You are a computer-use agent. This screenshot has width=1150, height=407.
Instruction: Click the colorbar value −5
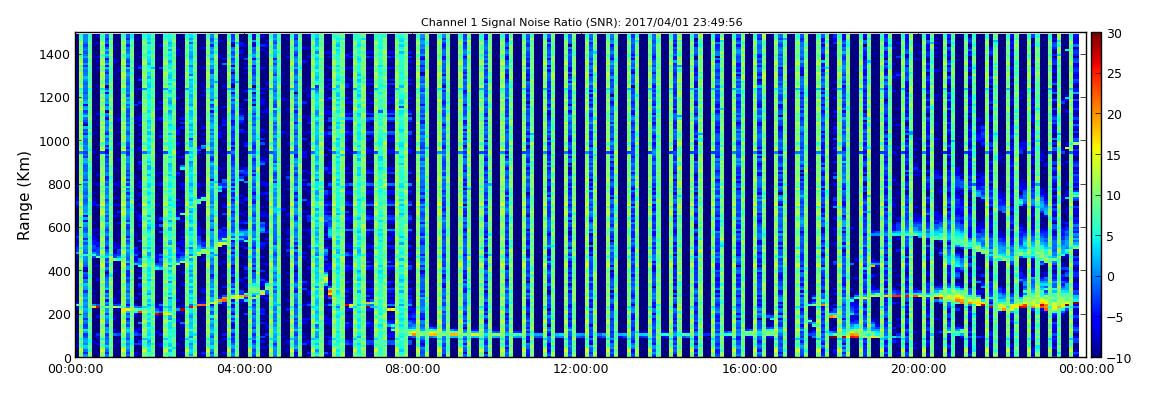tap(1115, 318)
